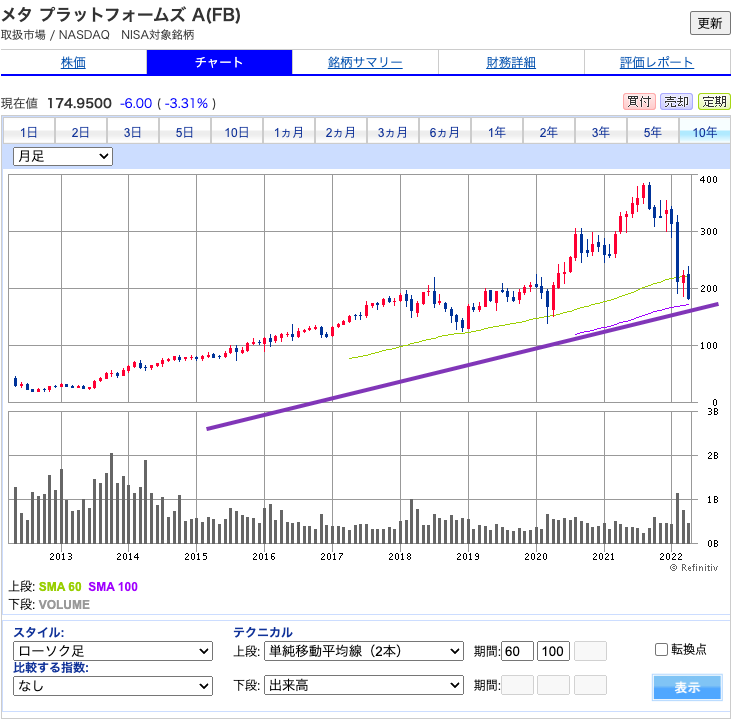Viewport: 736px width, 724px height.
Task: Select the 2日 chart period
Action: (80, 132)
